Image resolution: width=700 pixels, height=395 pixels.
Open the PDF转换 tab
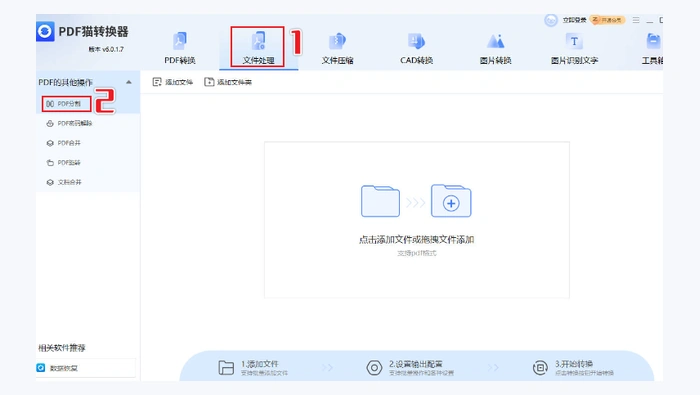point(179,48)
